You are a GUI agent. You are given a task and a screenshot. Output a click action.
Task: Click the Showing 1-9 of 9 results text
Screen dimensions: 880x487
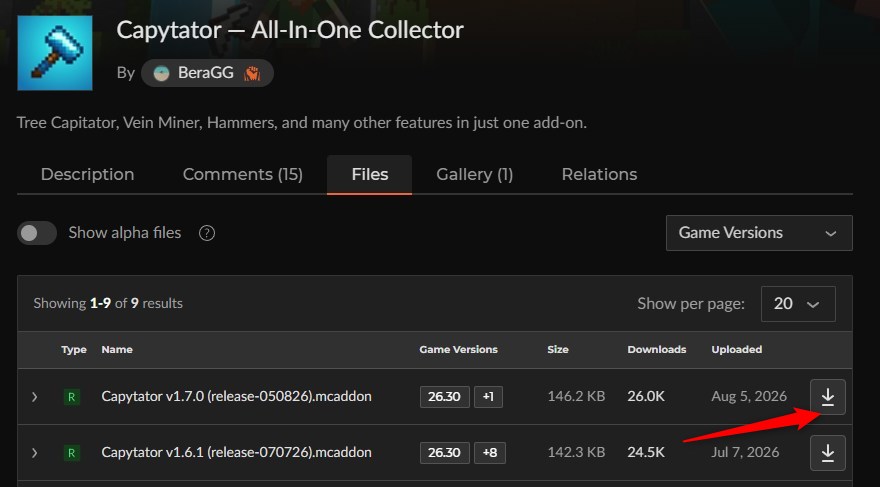pos(108,304)
